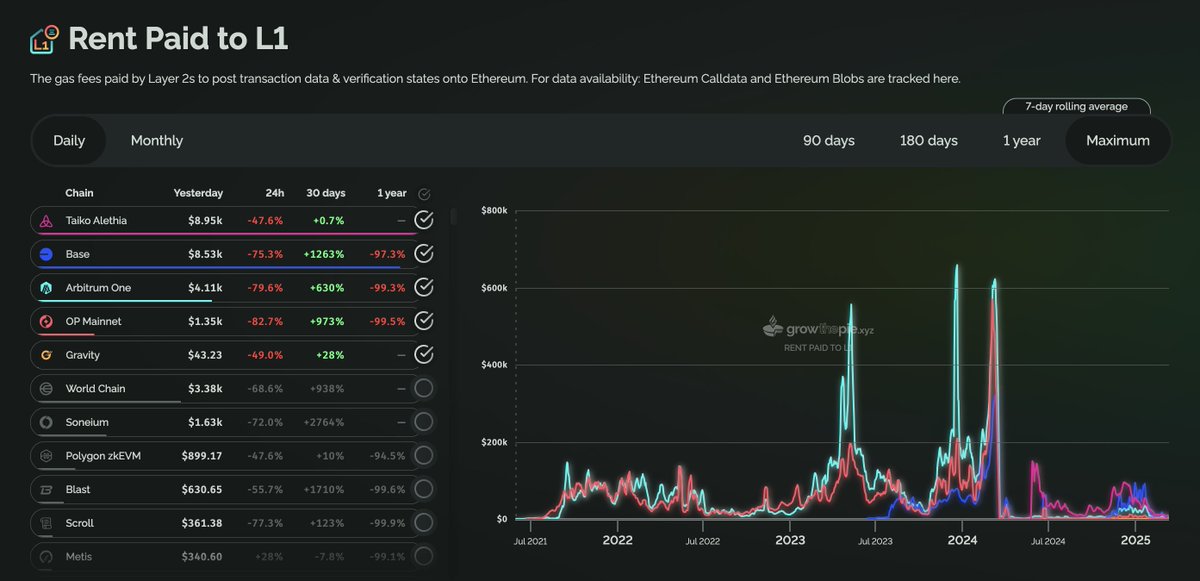Select the 90 days timespan
Screen dimensions: 1200x581
[829, 141]
